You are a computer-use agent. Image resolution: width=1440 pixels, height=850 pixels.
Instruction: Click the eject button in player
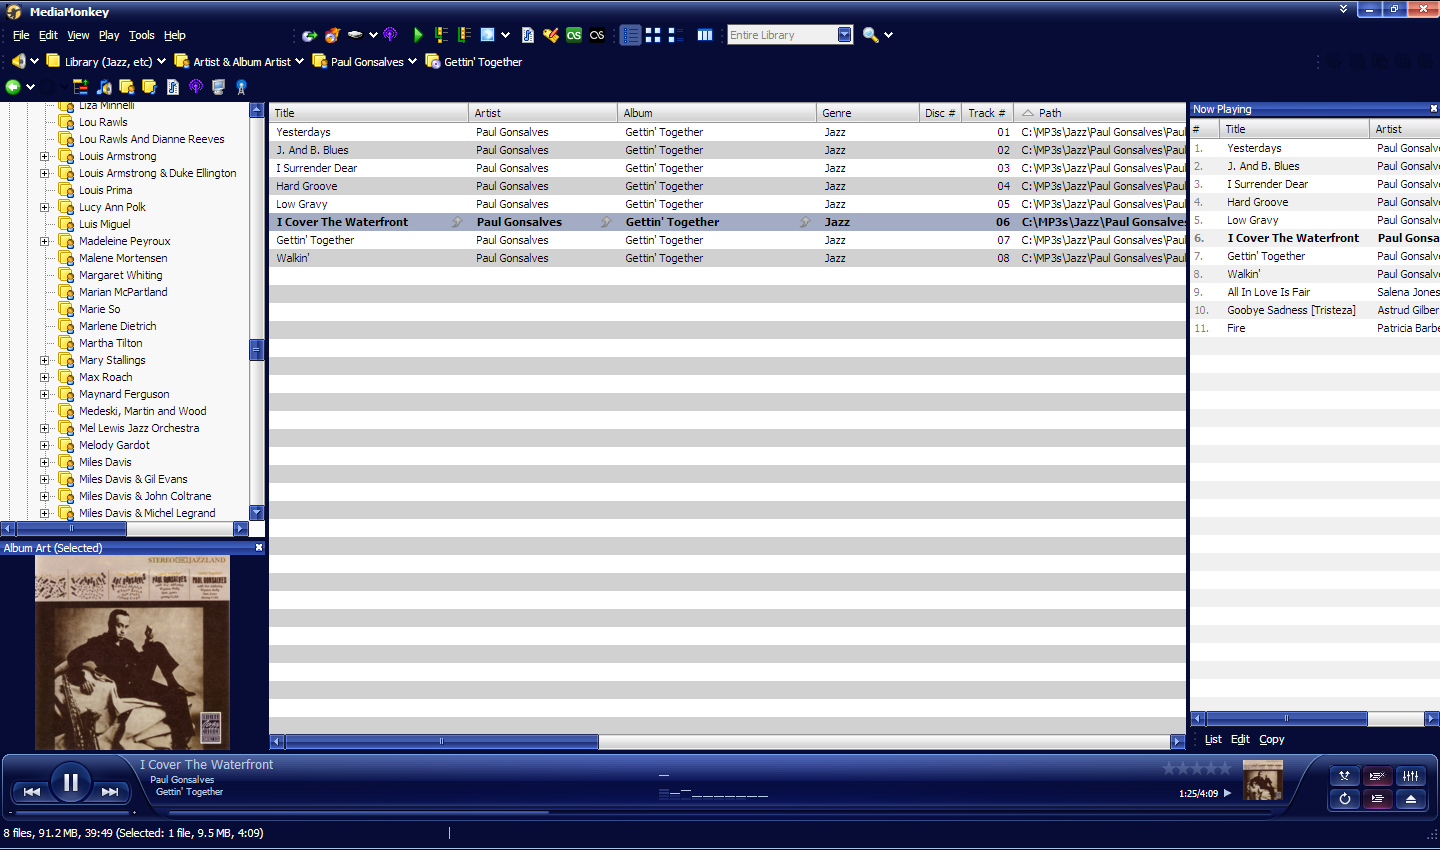pyautogui.click(x=1410, y=799)
